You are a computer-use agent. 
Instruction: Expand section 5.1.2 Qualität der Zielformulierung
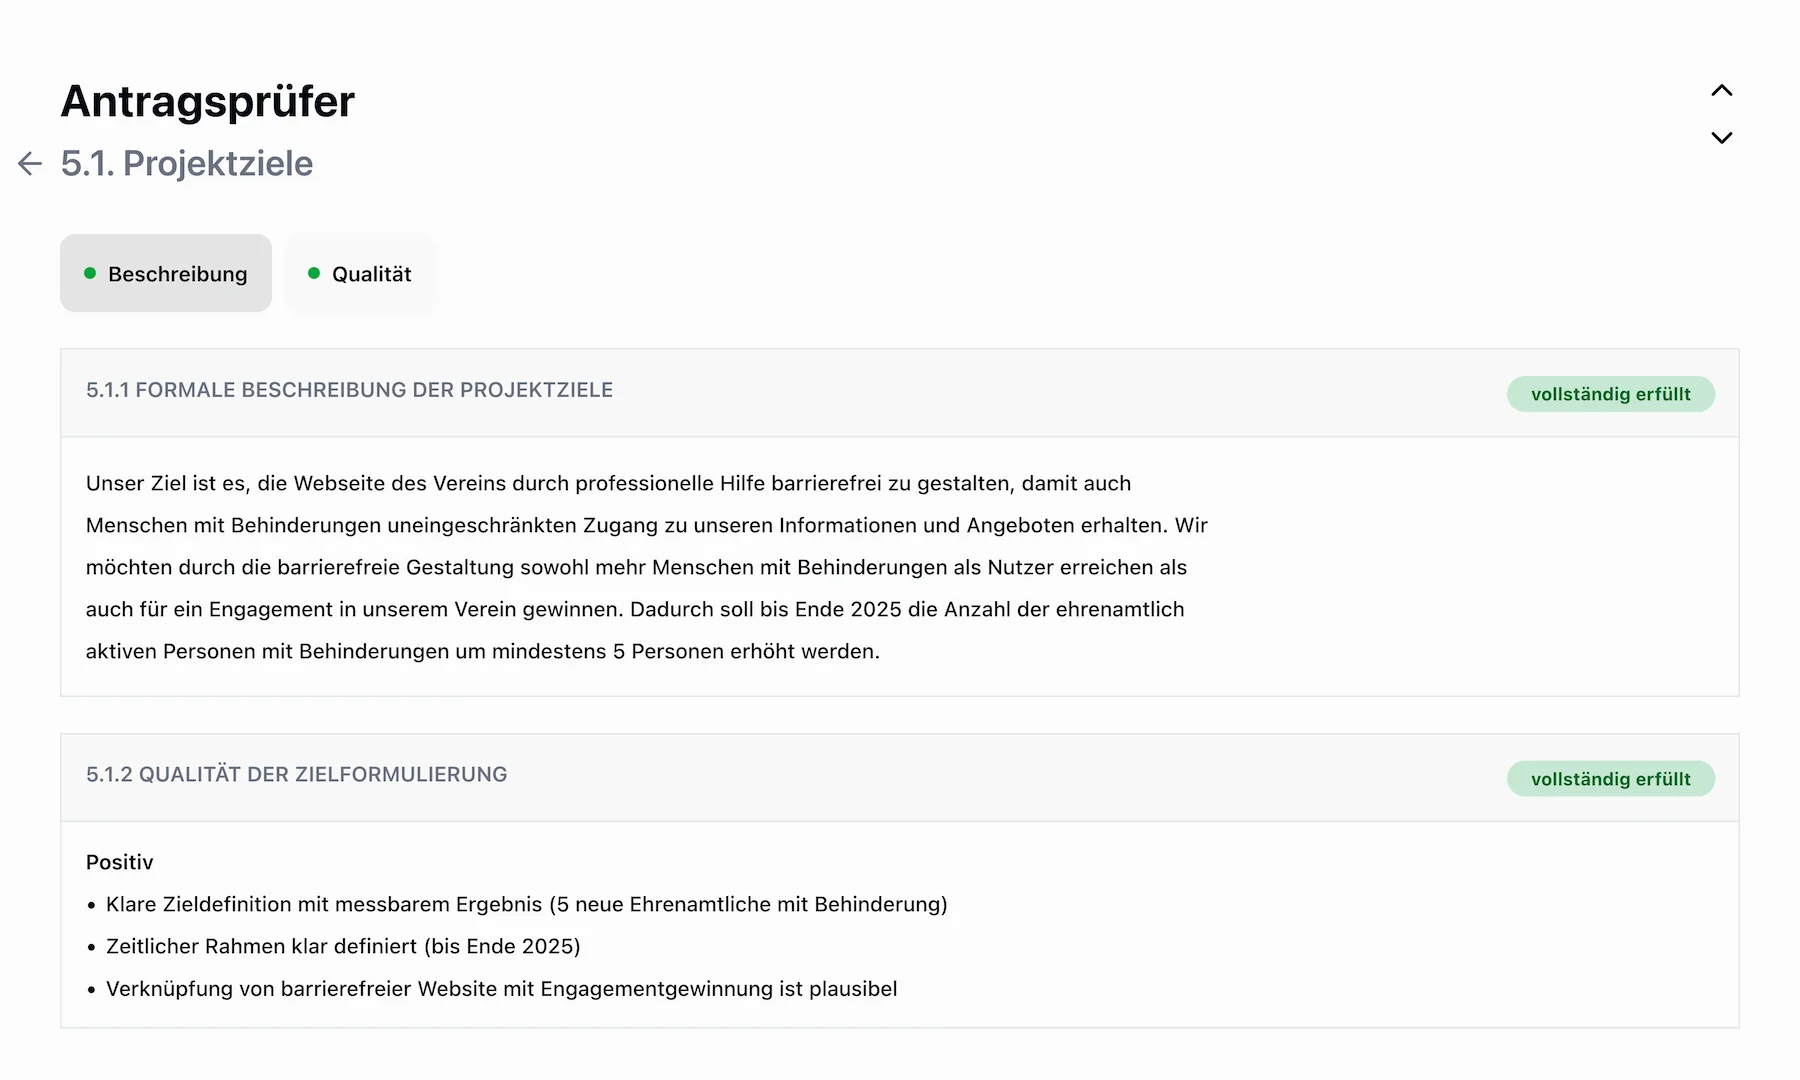[296, 775]
